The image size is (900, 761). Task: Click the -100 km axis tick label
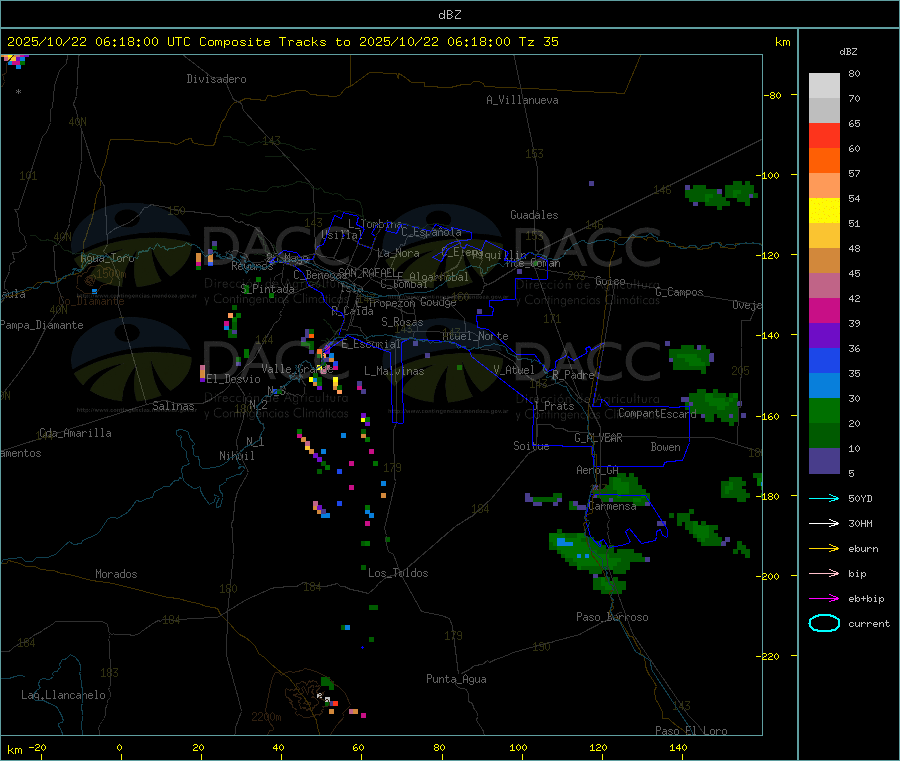point(767,175)
